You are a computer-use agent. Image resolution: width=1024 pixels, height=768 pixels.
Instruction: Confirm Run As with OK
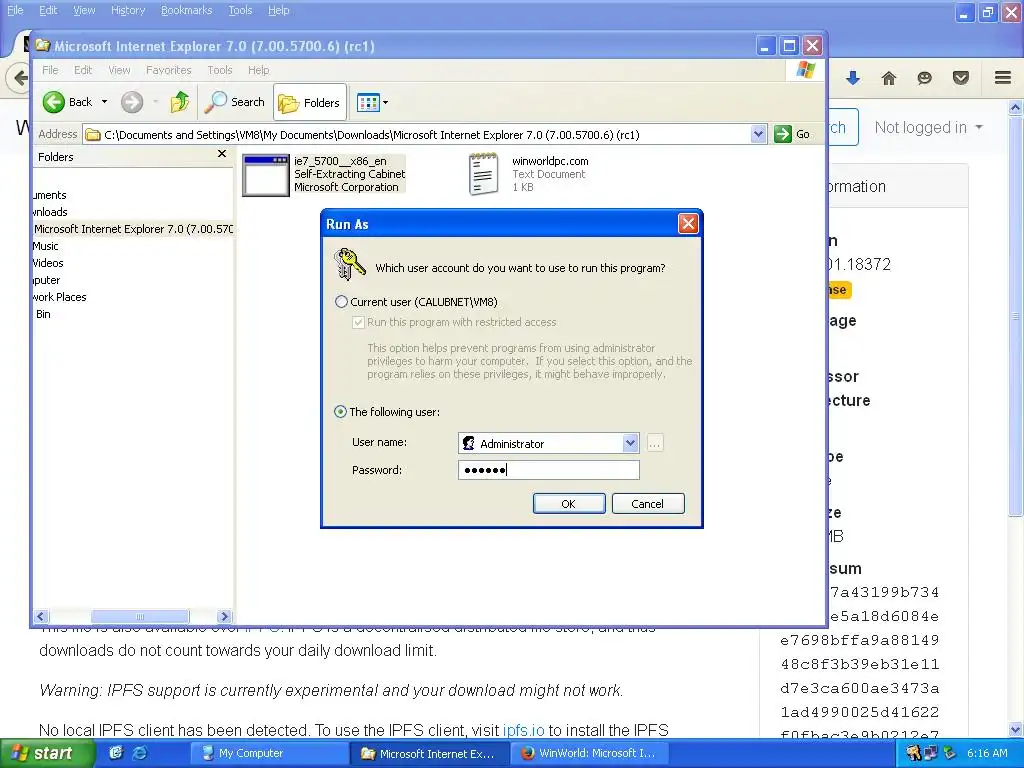[569, 504]
